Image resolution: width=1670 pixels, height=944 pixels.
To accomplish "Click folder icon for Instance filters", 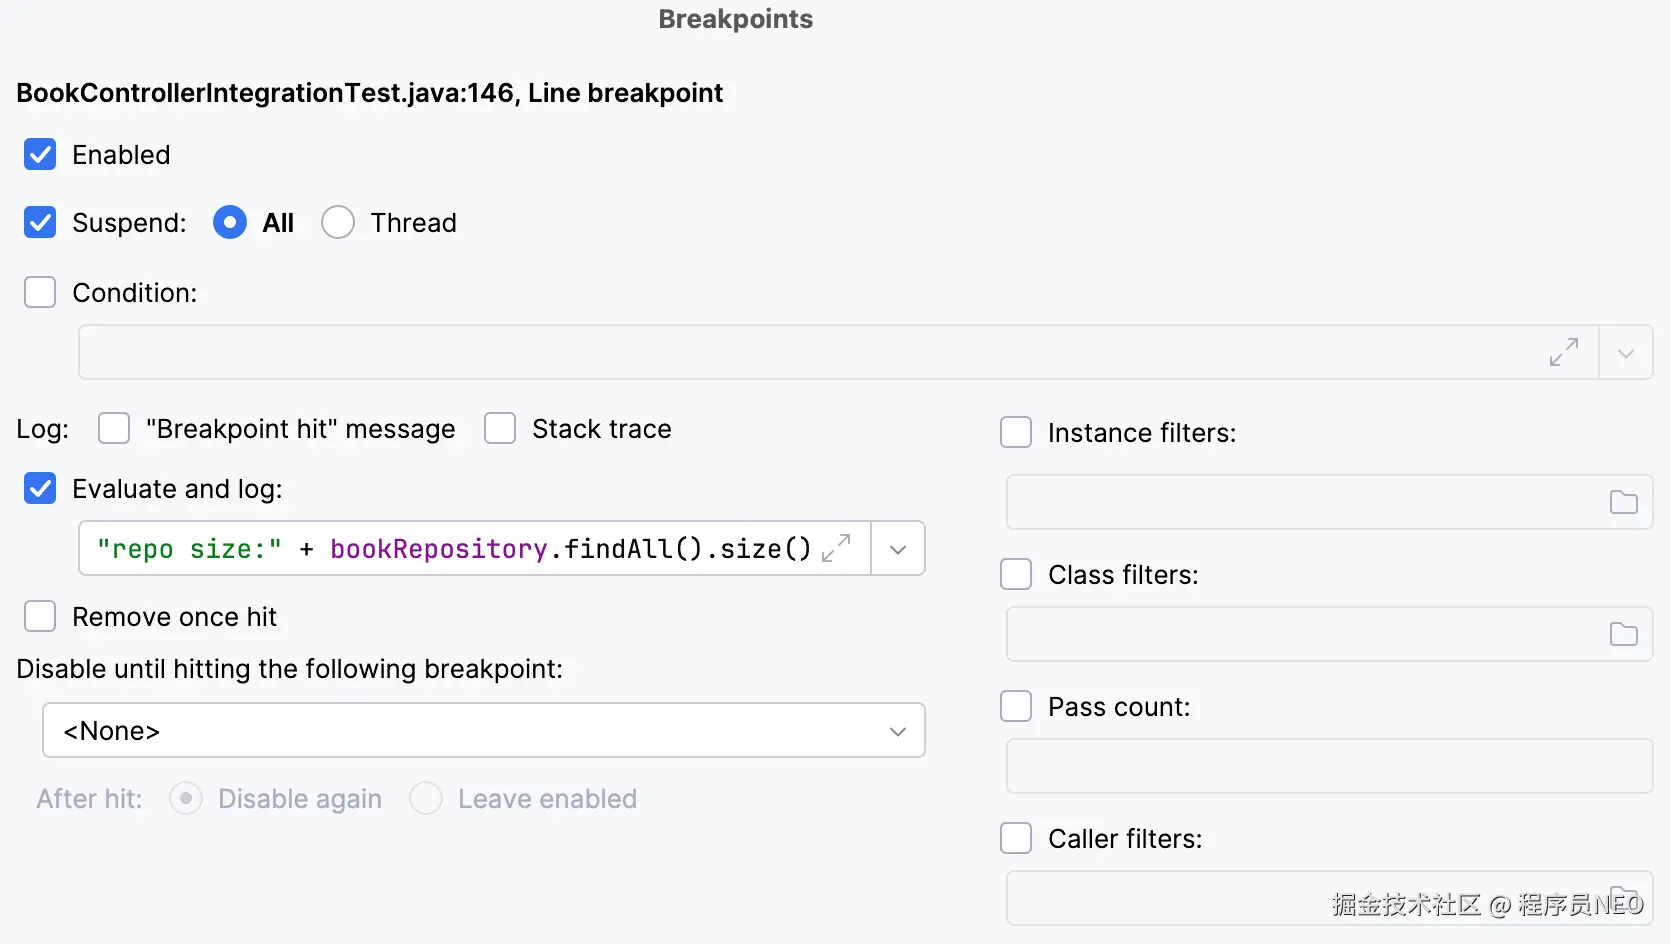I will tap(1623, 502).
